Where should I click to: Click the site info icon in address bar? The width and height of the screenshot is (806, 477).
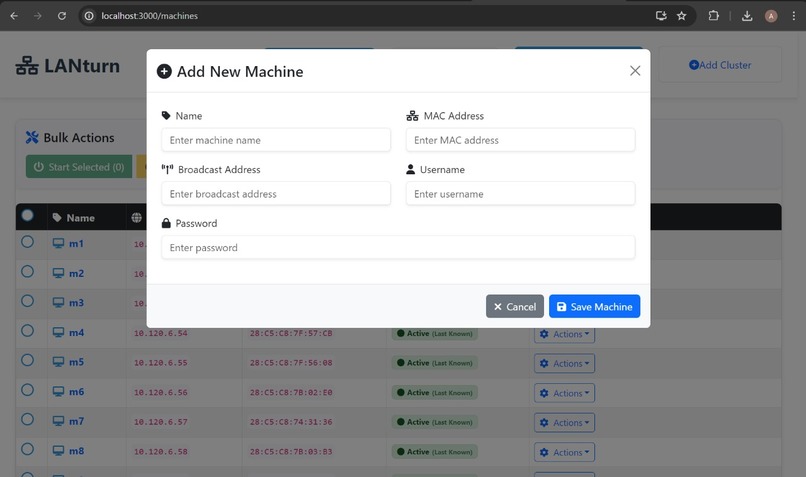click(x=89, y=16)
